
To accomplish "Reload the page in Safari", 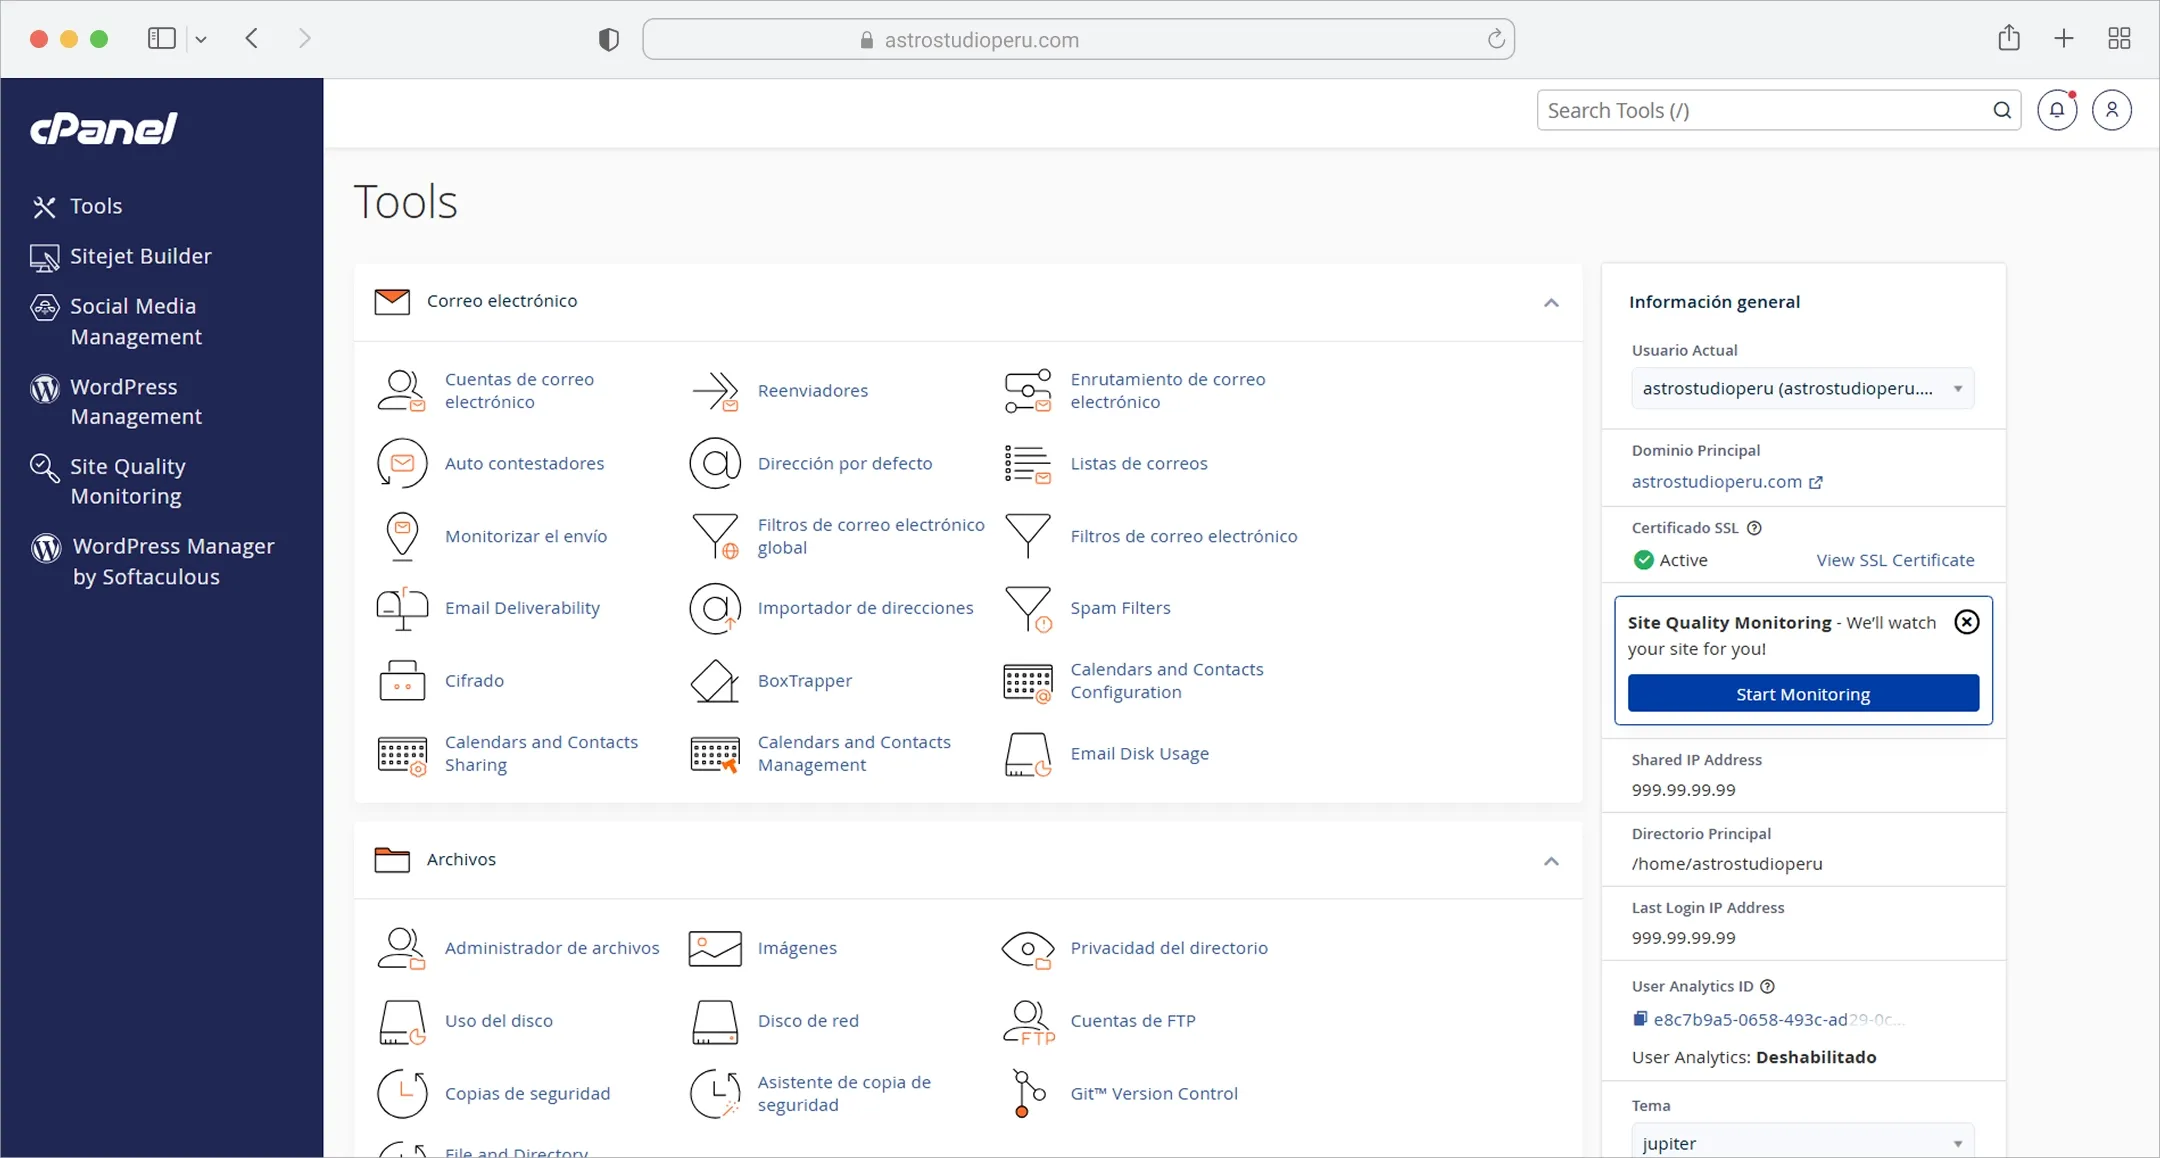I will pos(1496,39).
